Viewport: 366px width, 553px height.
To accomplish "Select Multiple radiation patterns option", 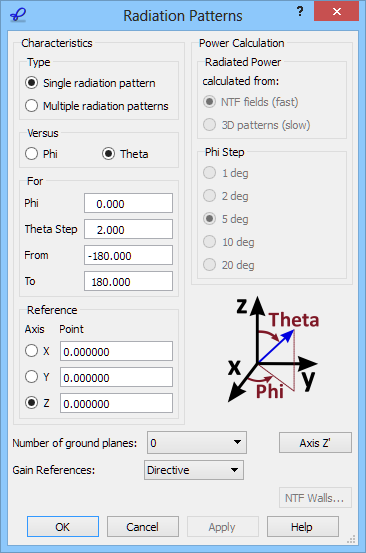I will click(97, 106).
